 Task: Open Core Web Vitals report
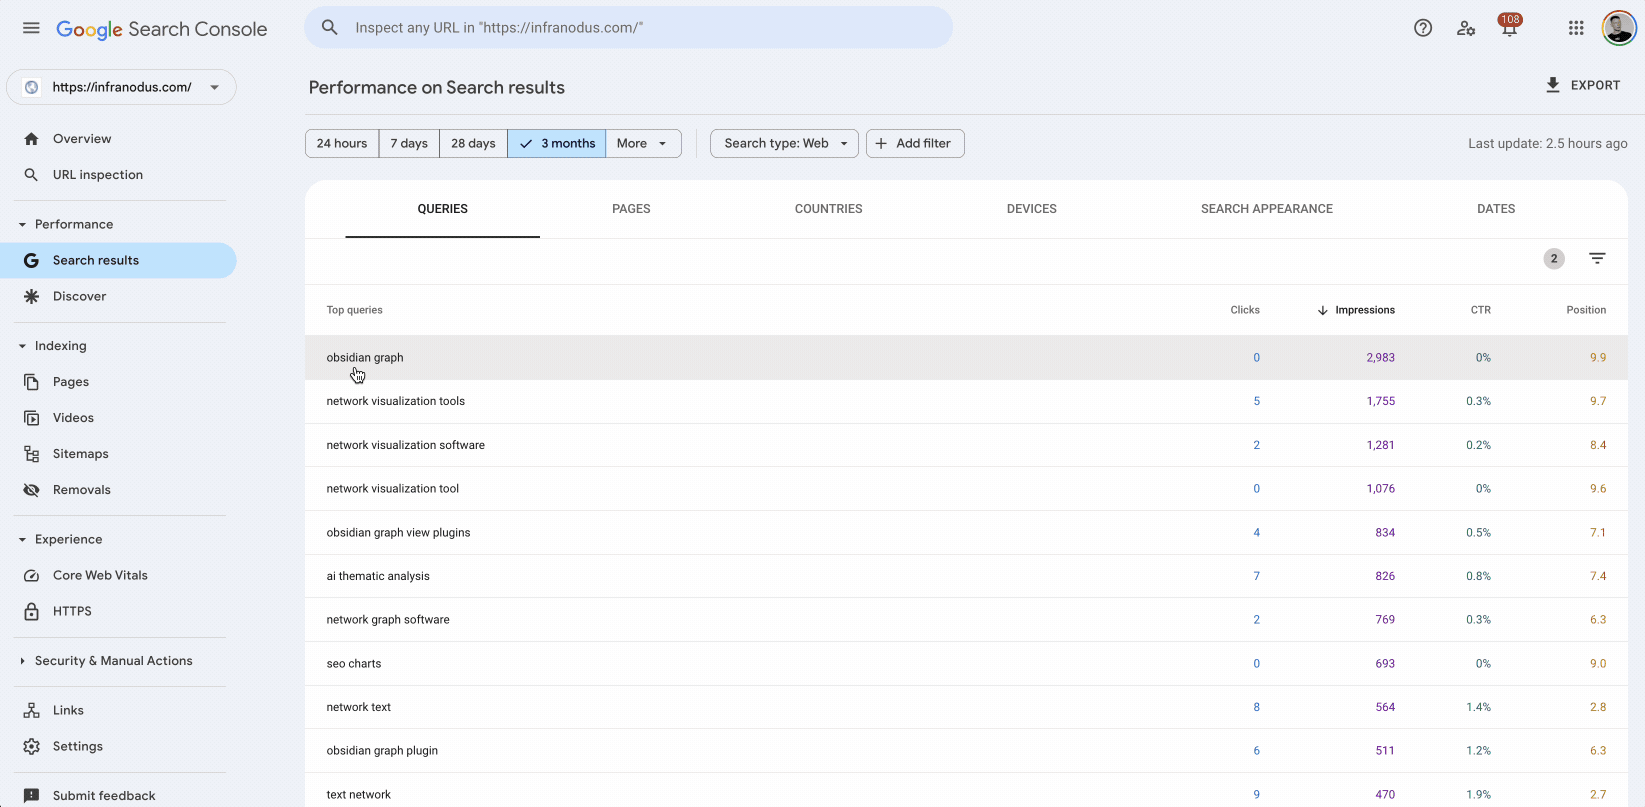[100, 575]
